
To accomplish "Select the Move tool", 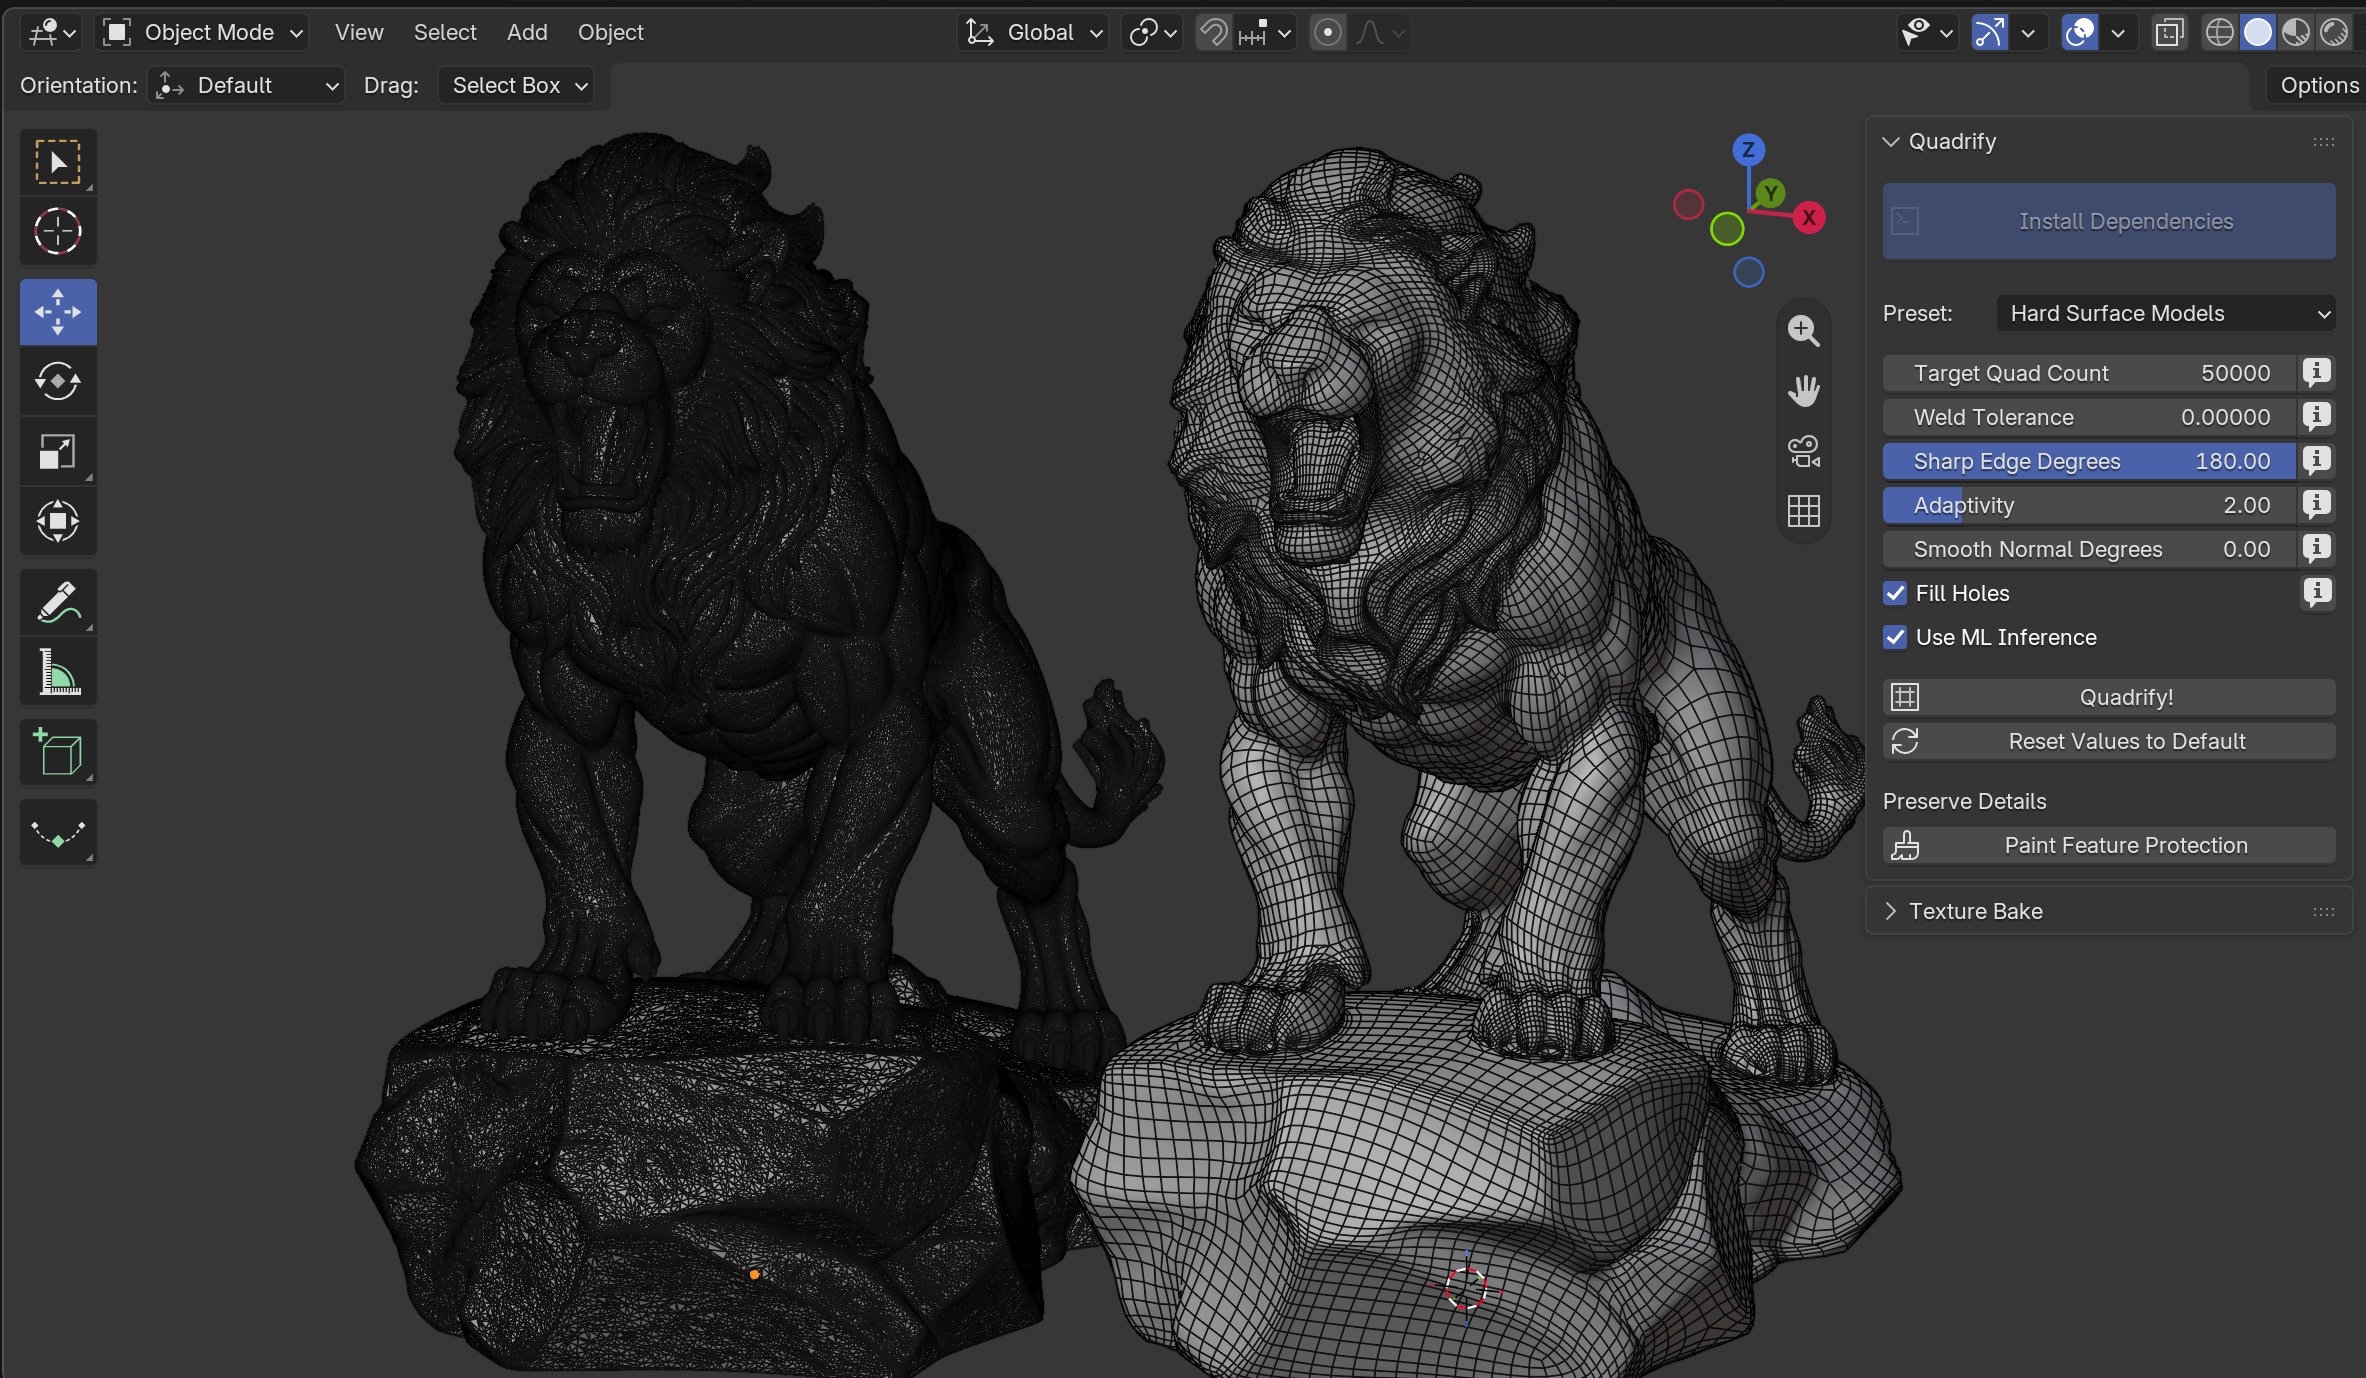I will pos(58,312).
